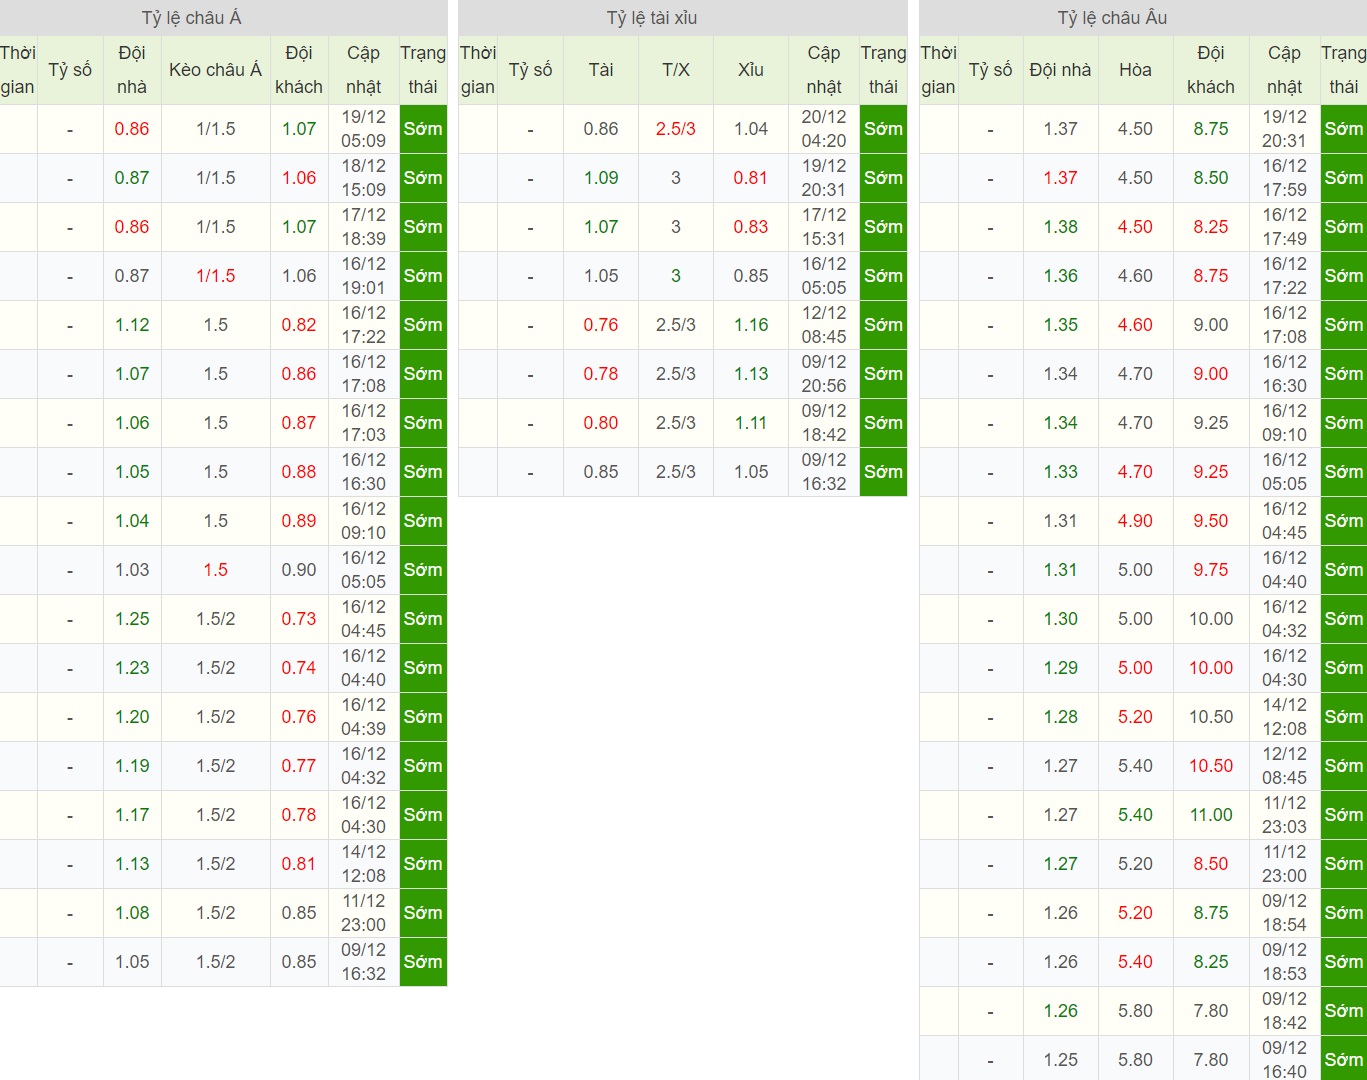The height and width of the screenshot is (1080, 1367).
Task: Click the 'Tỷ lệ châu Âu' table title
Action: [1112, 18]
